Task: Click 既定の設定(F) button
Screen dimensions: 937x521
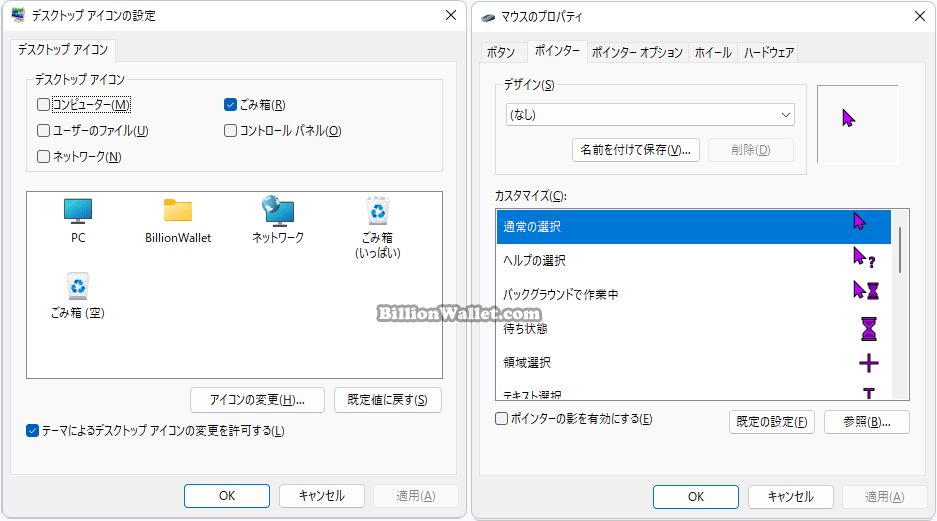Action: coord(771,422)
